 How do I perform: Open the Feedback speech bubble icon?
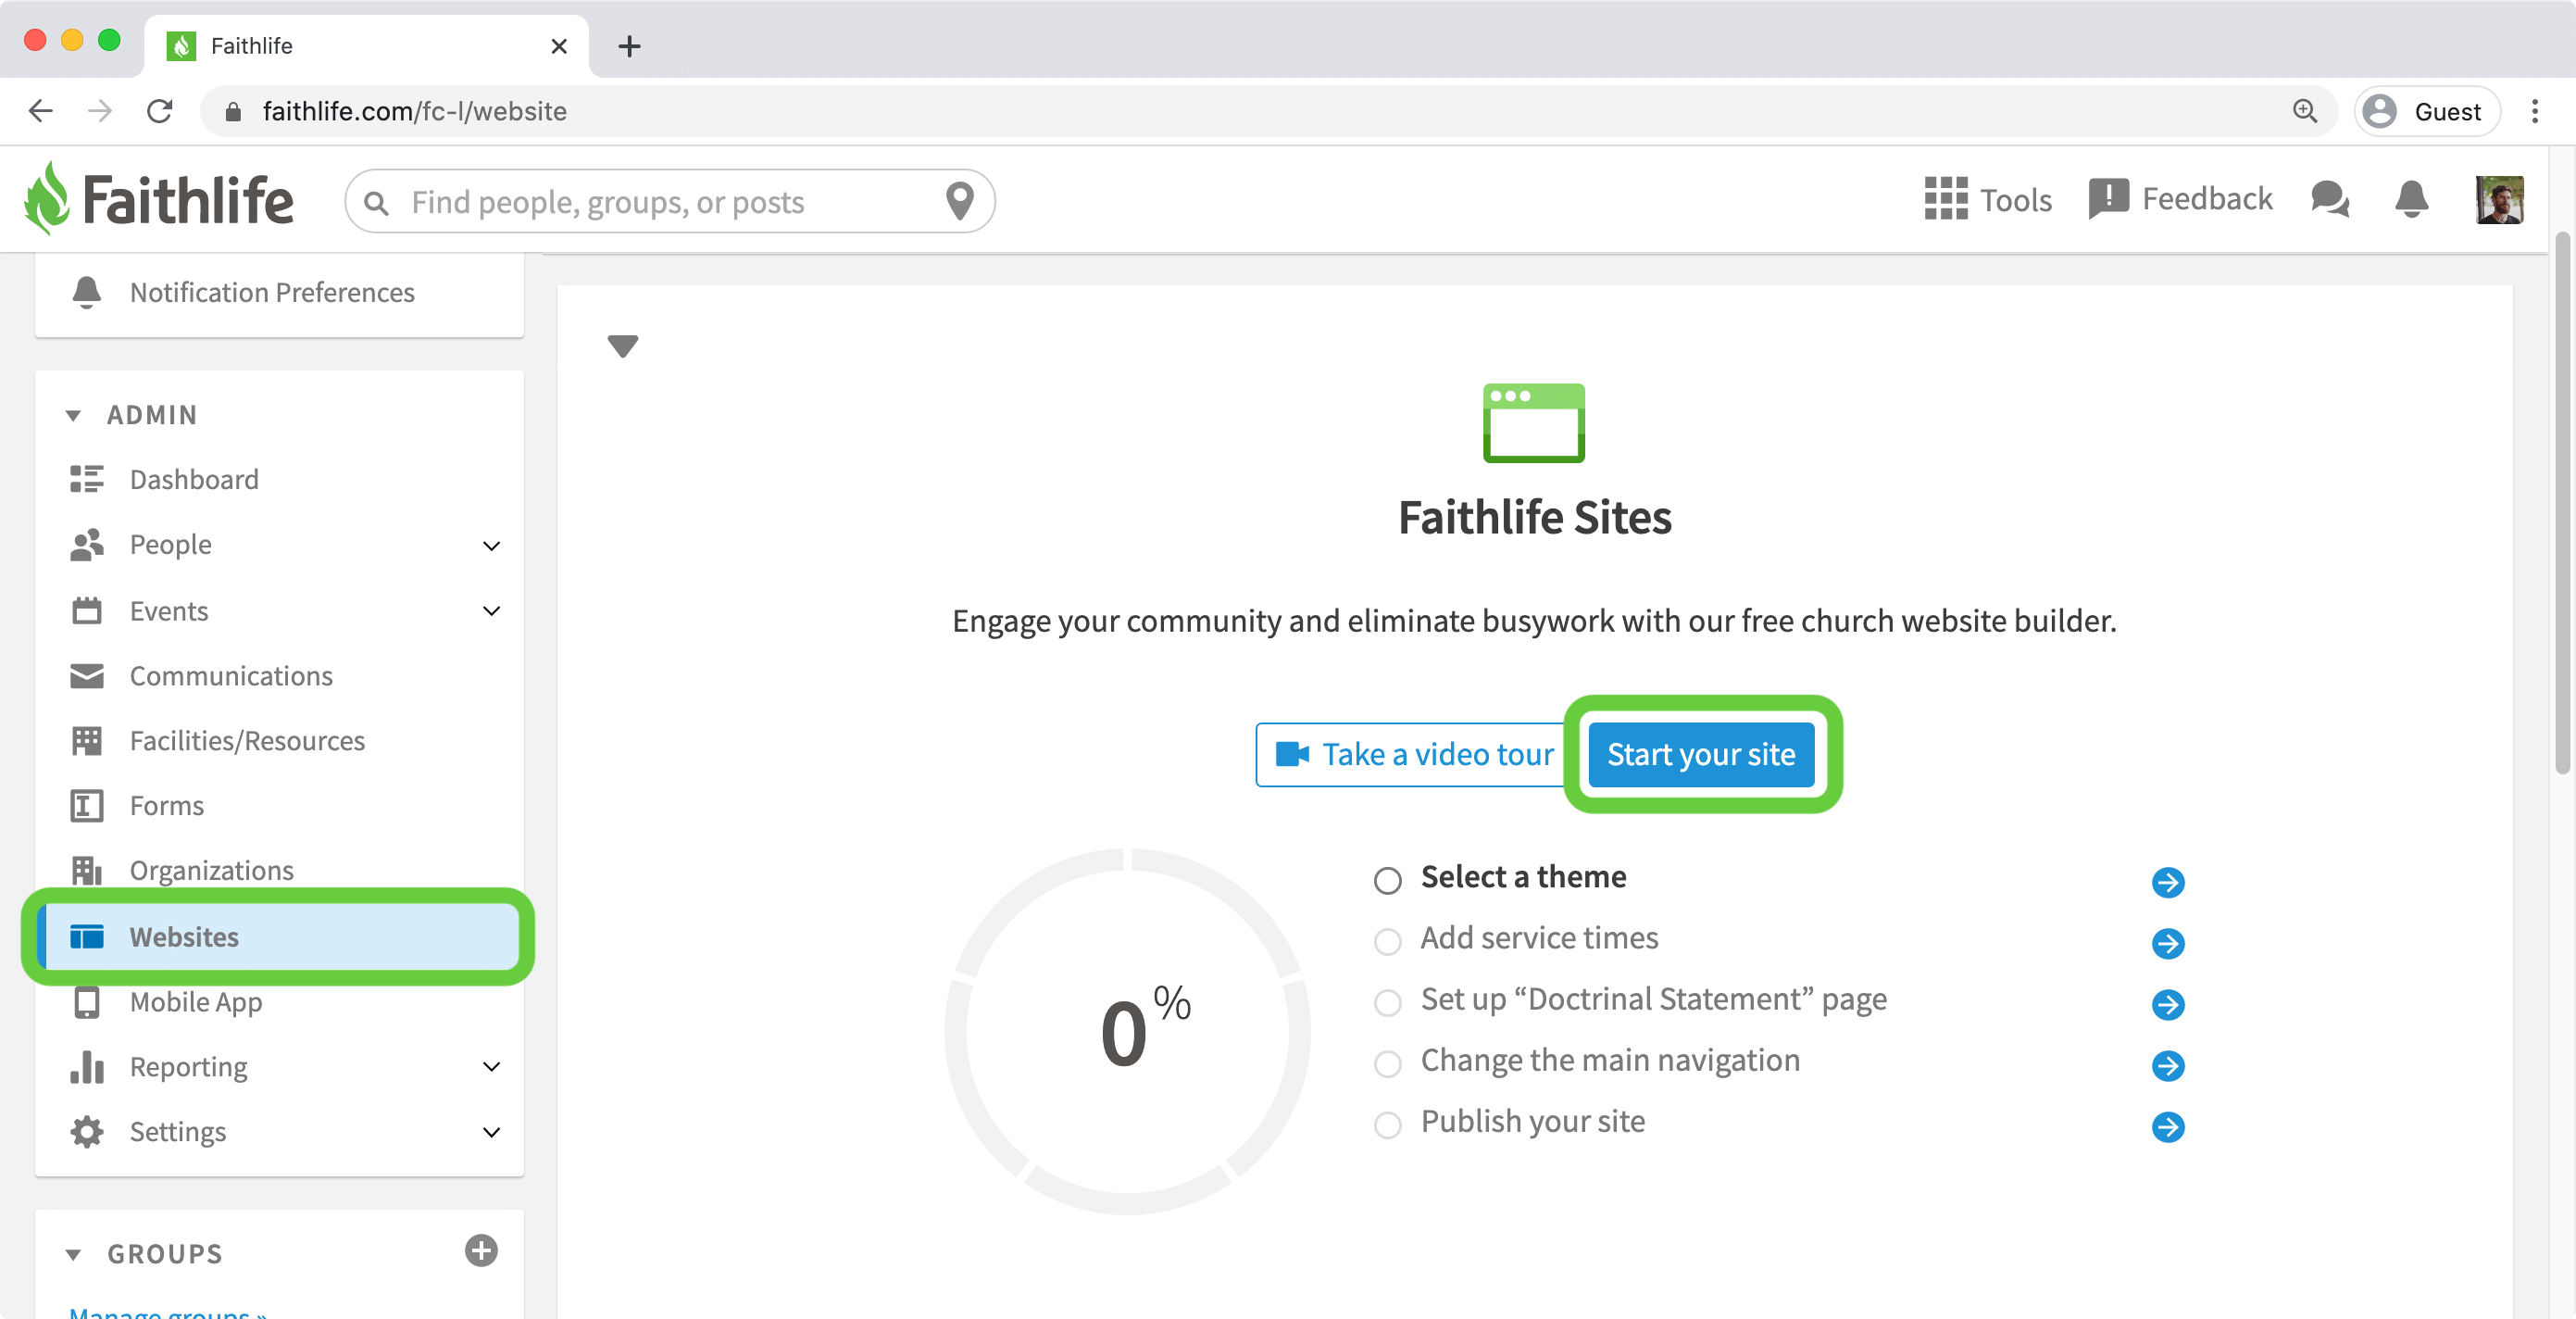click(x=2108, y=198)
